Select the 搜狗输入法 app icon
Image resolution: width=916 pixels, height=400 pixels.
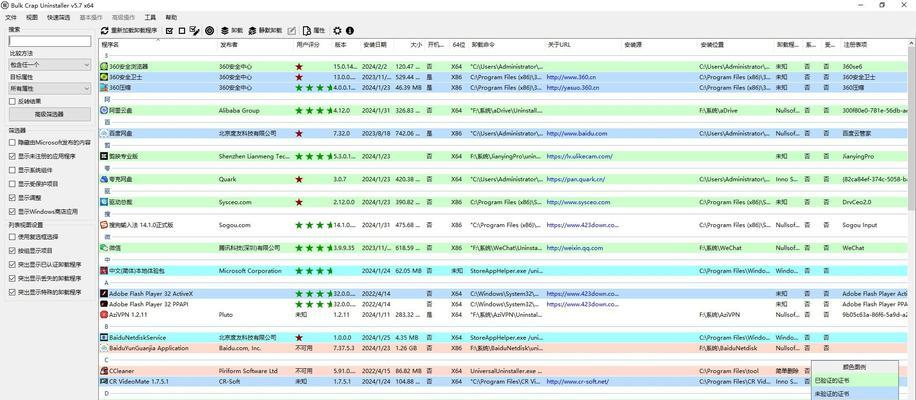click(104, 225)
